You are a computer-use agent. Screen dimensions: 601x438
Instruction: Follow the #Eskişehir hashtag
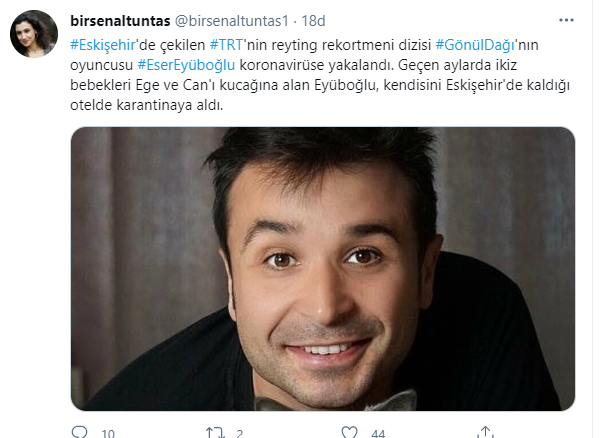click(103, 45)
